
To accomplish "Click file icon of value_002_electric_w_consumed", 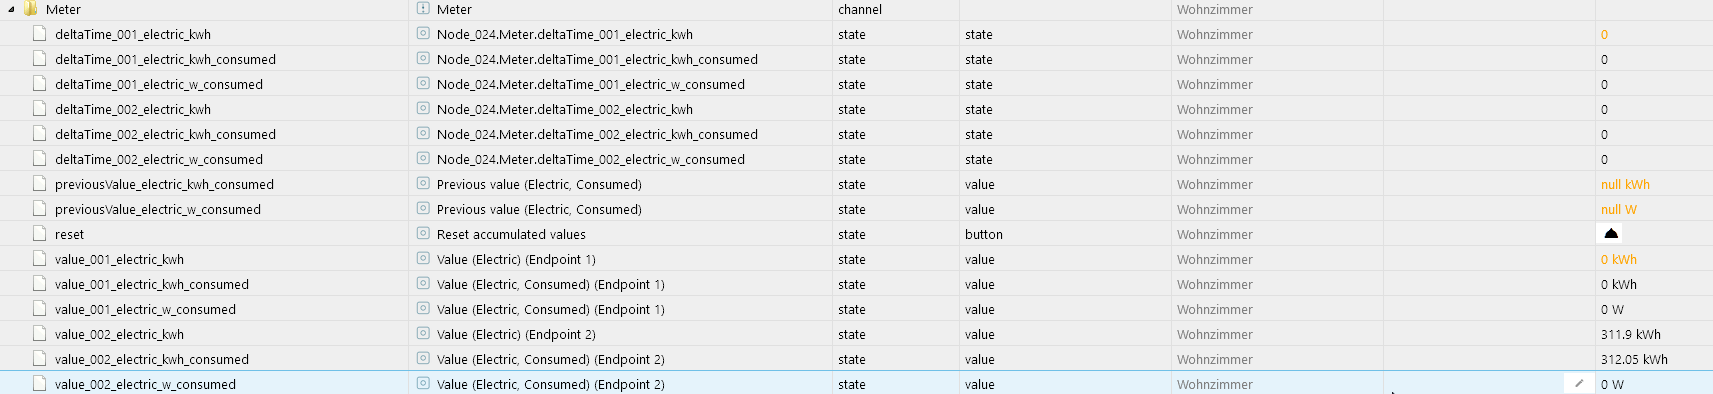I will point(40,384).
